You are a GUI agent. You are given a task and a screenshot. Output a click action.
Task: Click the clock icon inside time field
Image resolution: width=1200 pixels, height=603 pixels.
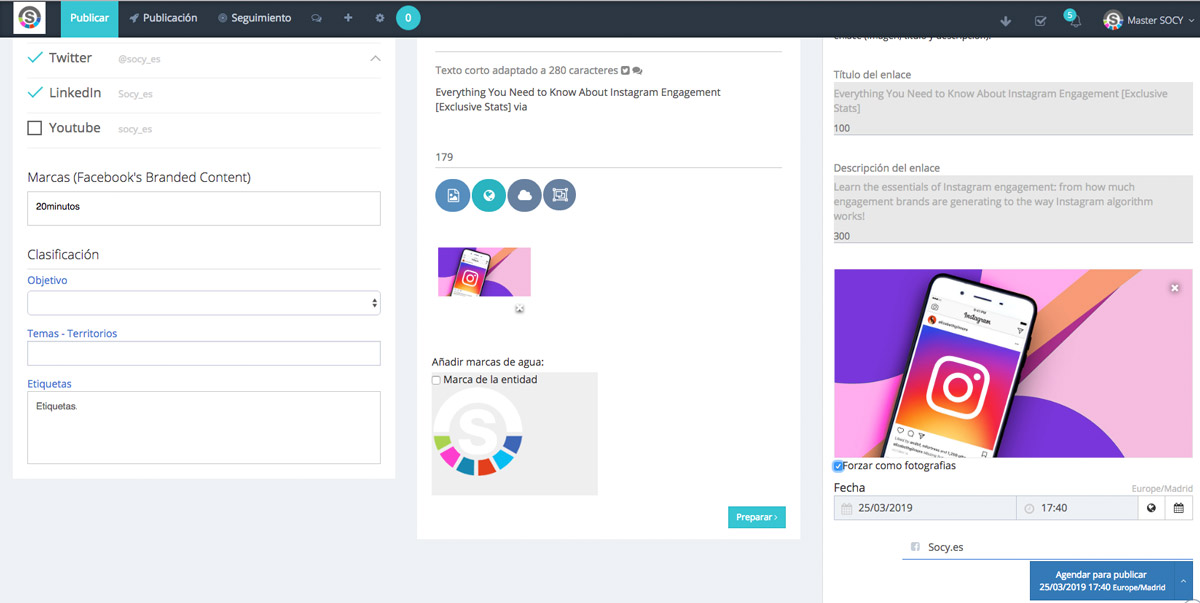pos(1030,508)
